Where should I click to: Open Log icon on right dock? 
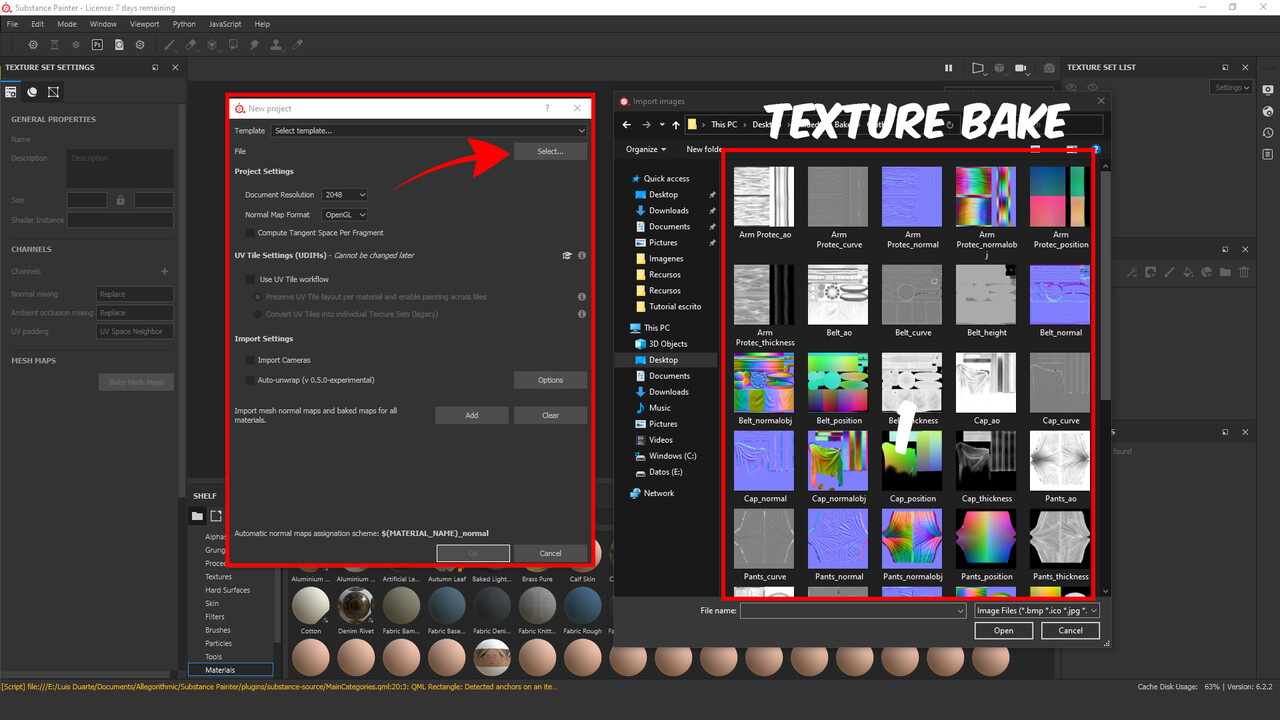1268,154
